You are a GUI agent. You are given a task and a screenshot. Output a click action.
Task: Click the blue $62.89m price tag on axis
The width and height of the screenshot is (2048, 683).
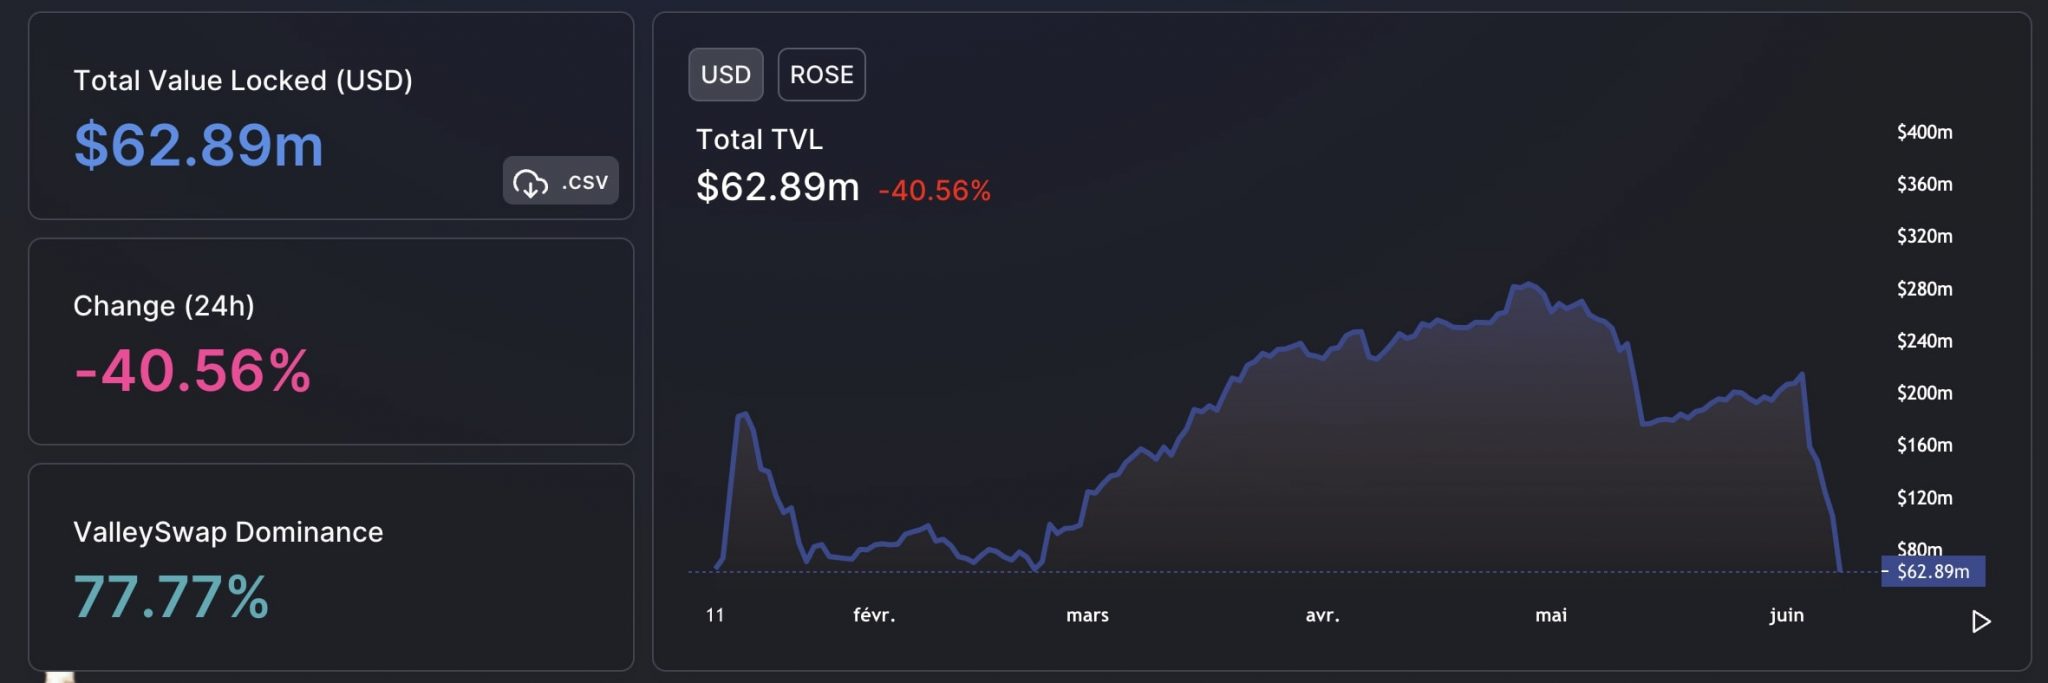pos(1932,572)
